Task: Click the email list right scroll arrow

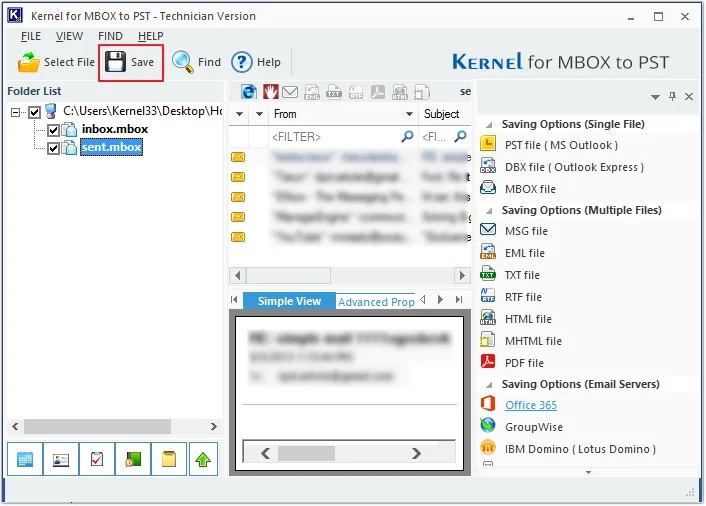Action: pyautogui.click(x=462, y=275)
